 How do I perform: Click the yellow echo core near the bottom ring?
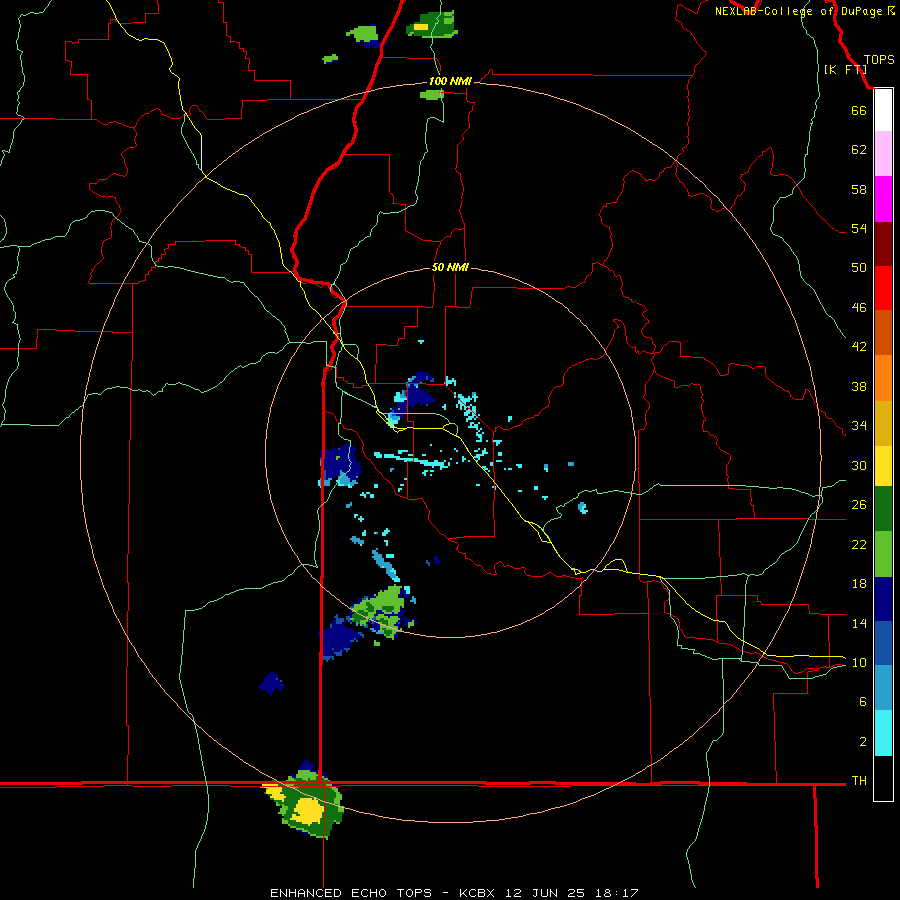click(x=308, y=810)
